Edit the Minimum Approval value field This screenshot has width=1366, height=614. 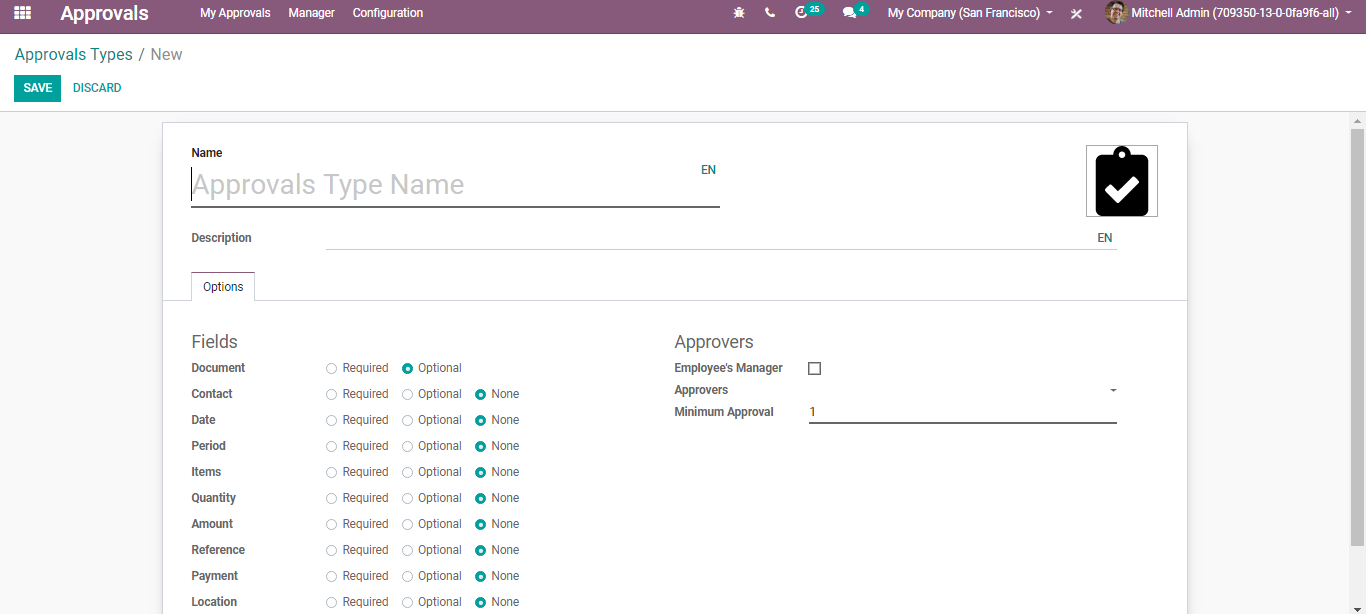[962, 412]
